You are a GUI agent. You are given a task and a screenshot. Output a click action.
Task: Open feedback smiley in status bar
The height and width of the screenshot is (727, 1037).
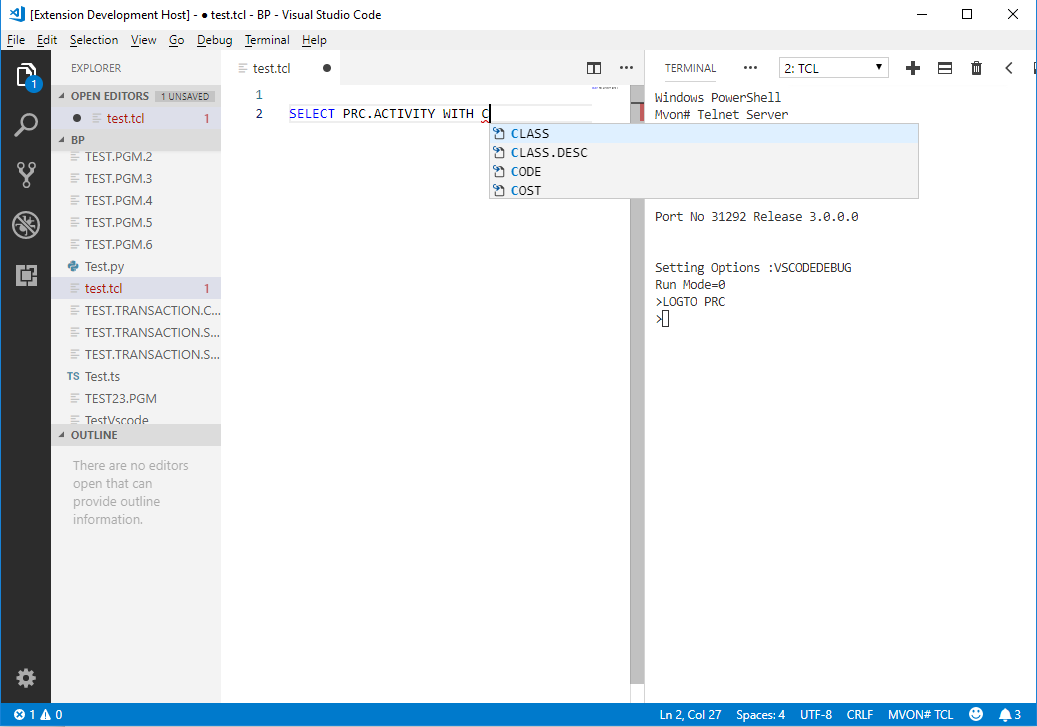coord(975,714)
